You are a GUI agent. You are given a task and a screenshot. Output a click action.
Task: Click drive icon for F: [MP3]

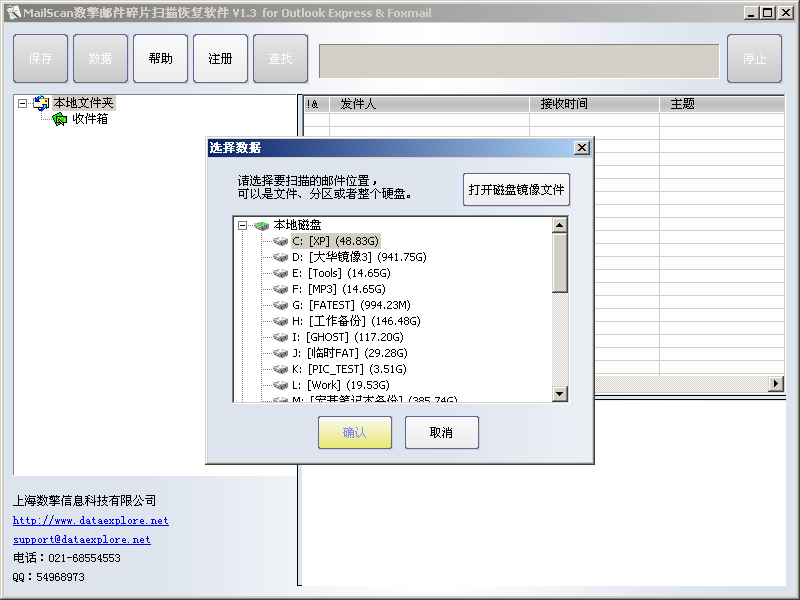pos(280,289)
